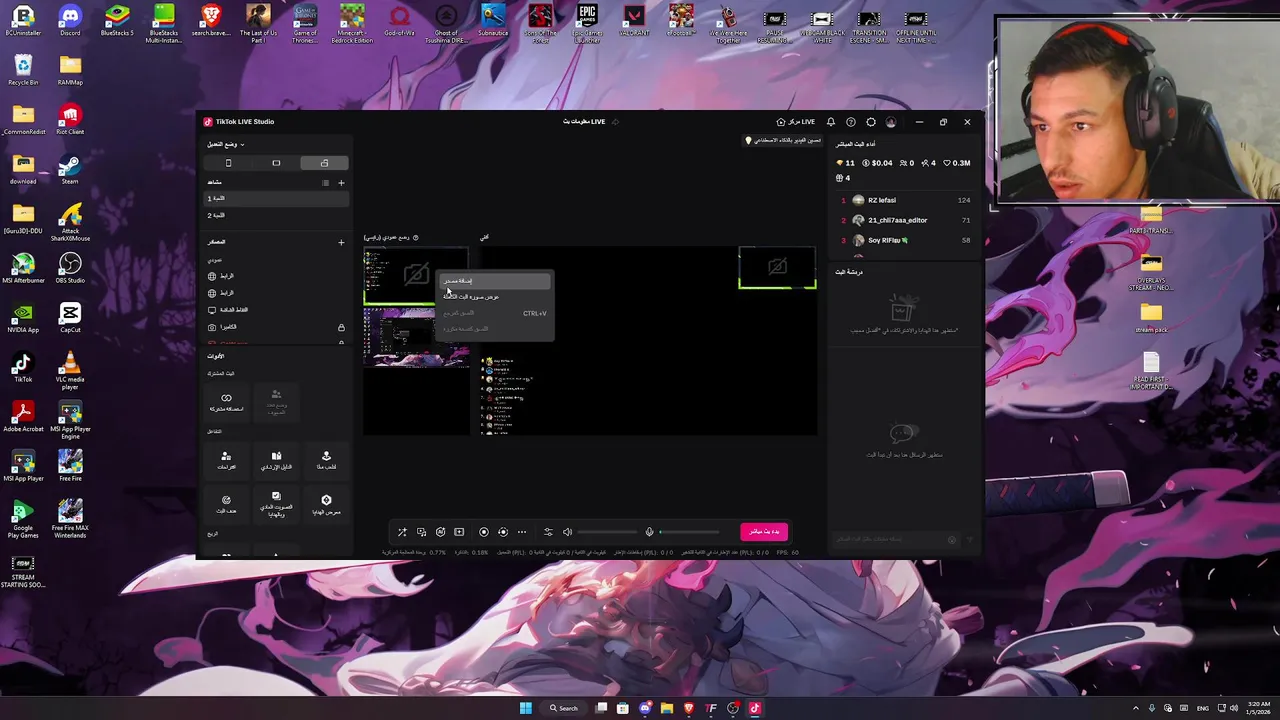Click the replay clip circle icon
This screenshot has width=1280, height=720.
(503, 532)
